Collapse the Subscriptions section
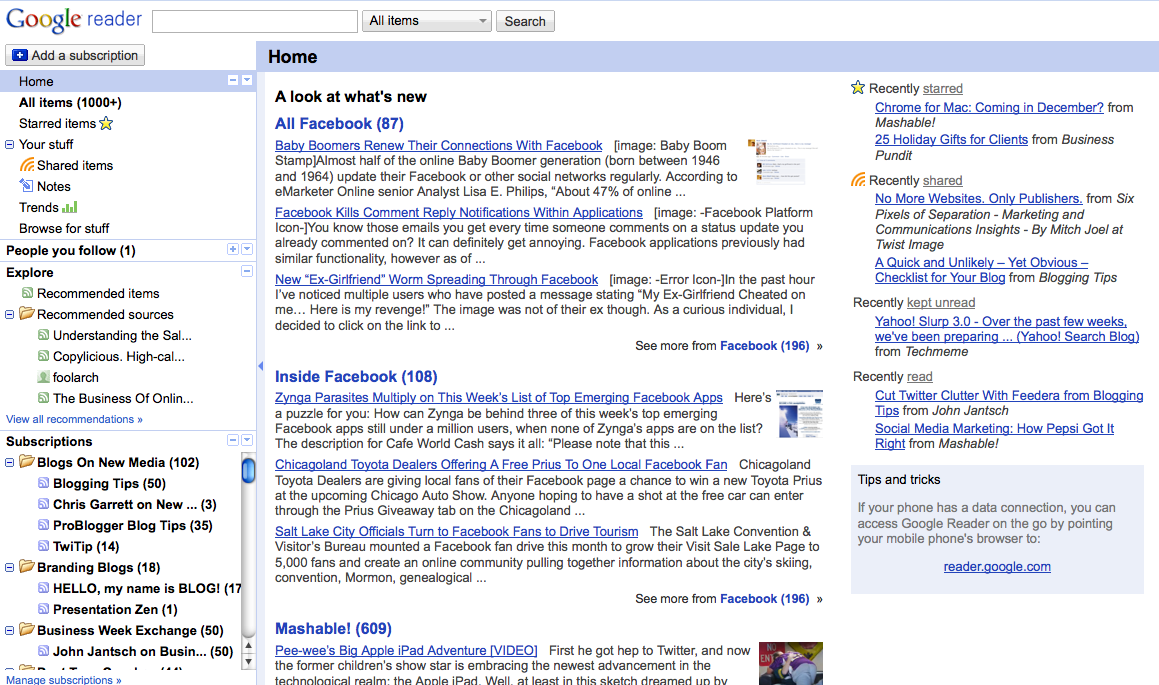The image size is (1159, 685). pyautogui.click(x=233, y=441)
